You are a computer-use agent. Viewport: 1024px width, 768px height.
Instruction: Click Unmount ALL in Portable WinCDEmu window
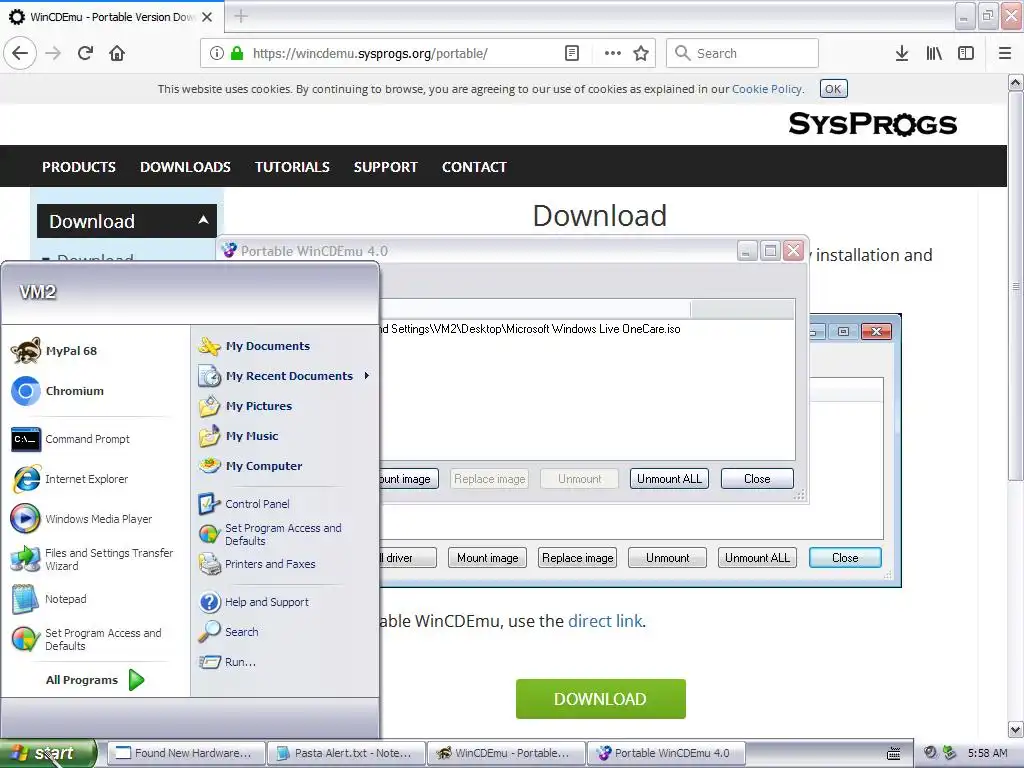pyautogui.click(x=669, y=479)
